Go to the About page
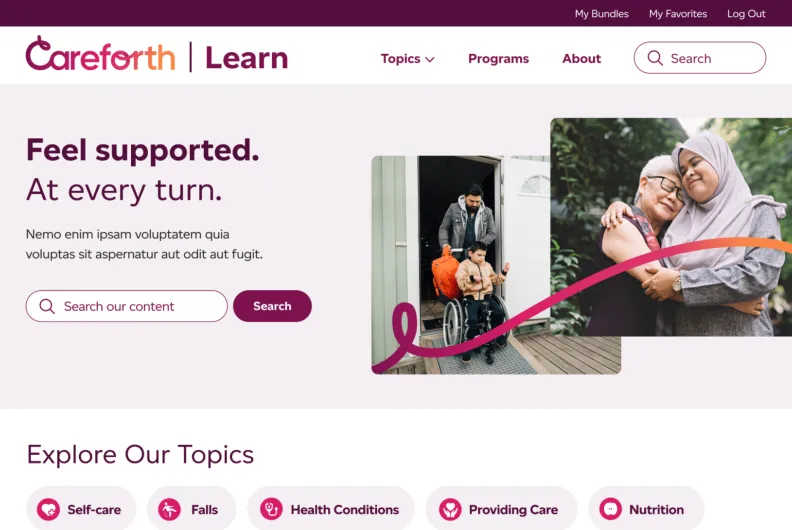 coord(581,59)
